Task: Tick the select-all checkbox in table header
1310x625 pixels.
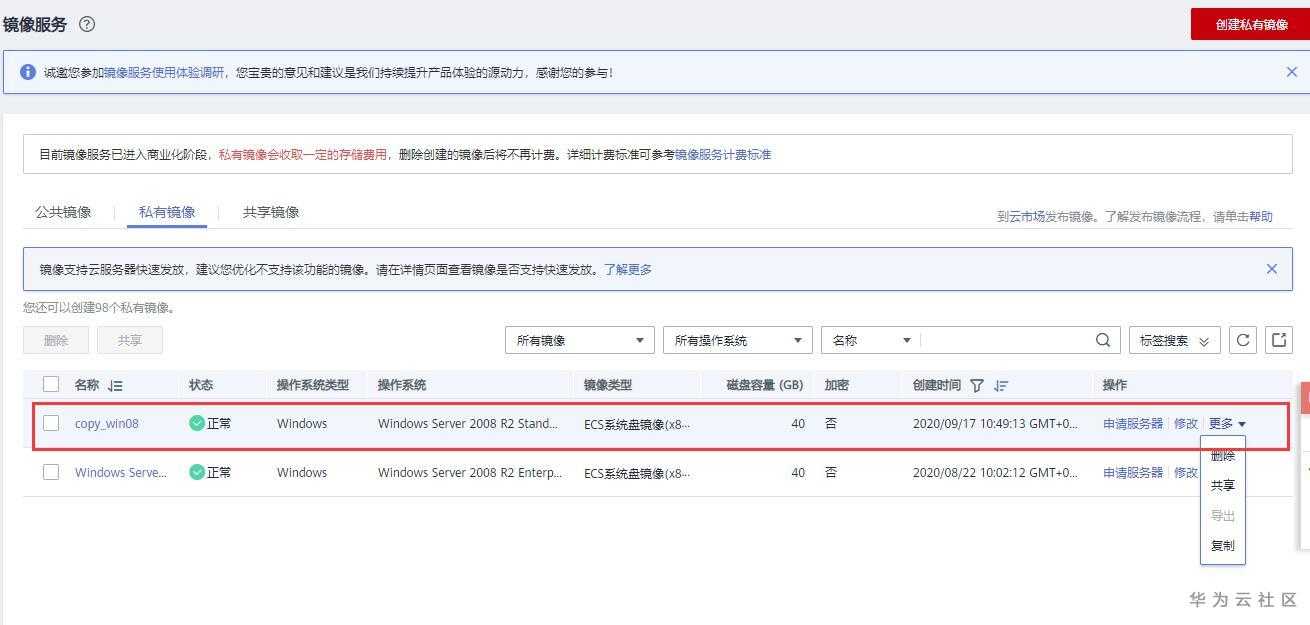Action: point(51,384)
